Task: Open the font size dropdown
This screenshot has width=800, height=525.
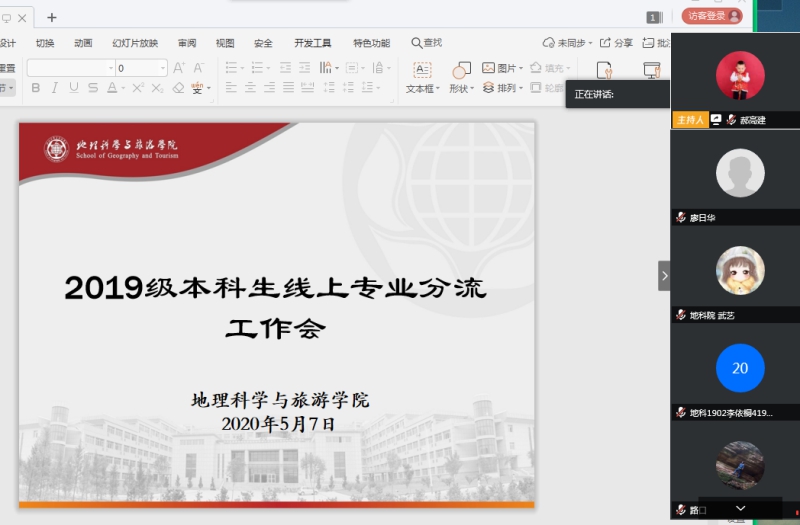Action: point(163,68)
